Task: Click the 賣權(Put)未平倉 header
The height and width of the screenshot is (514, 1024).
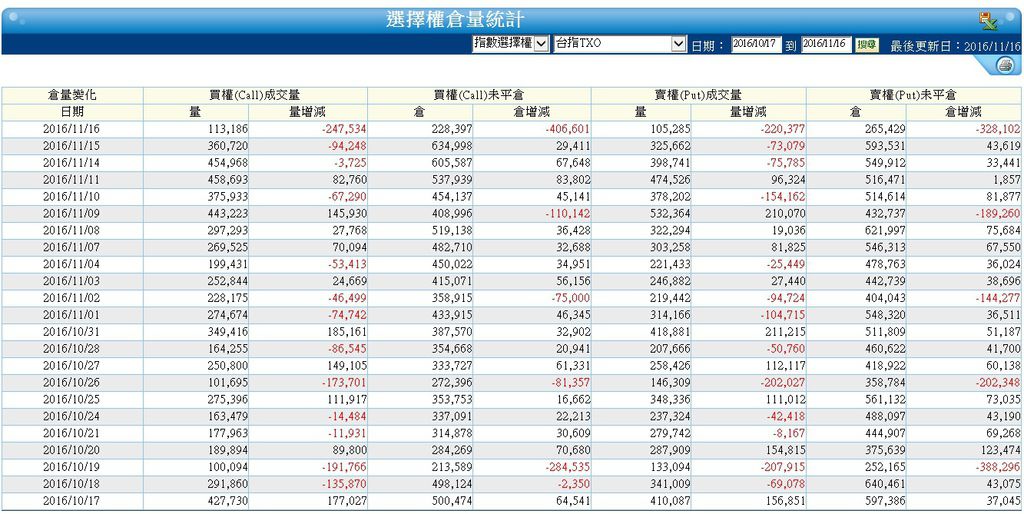Action: pos(914,95)
